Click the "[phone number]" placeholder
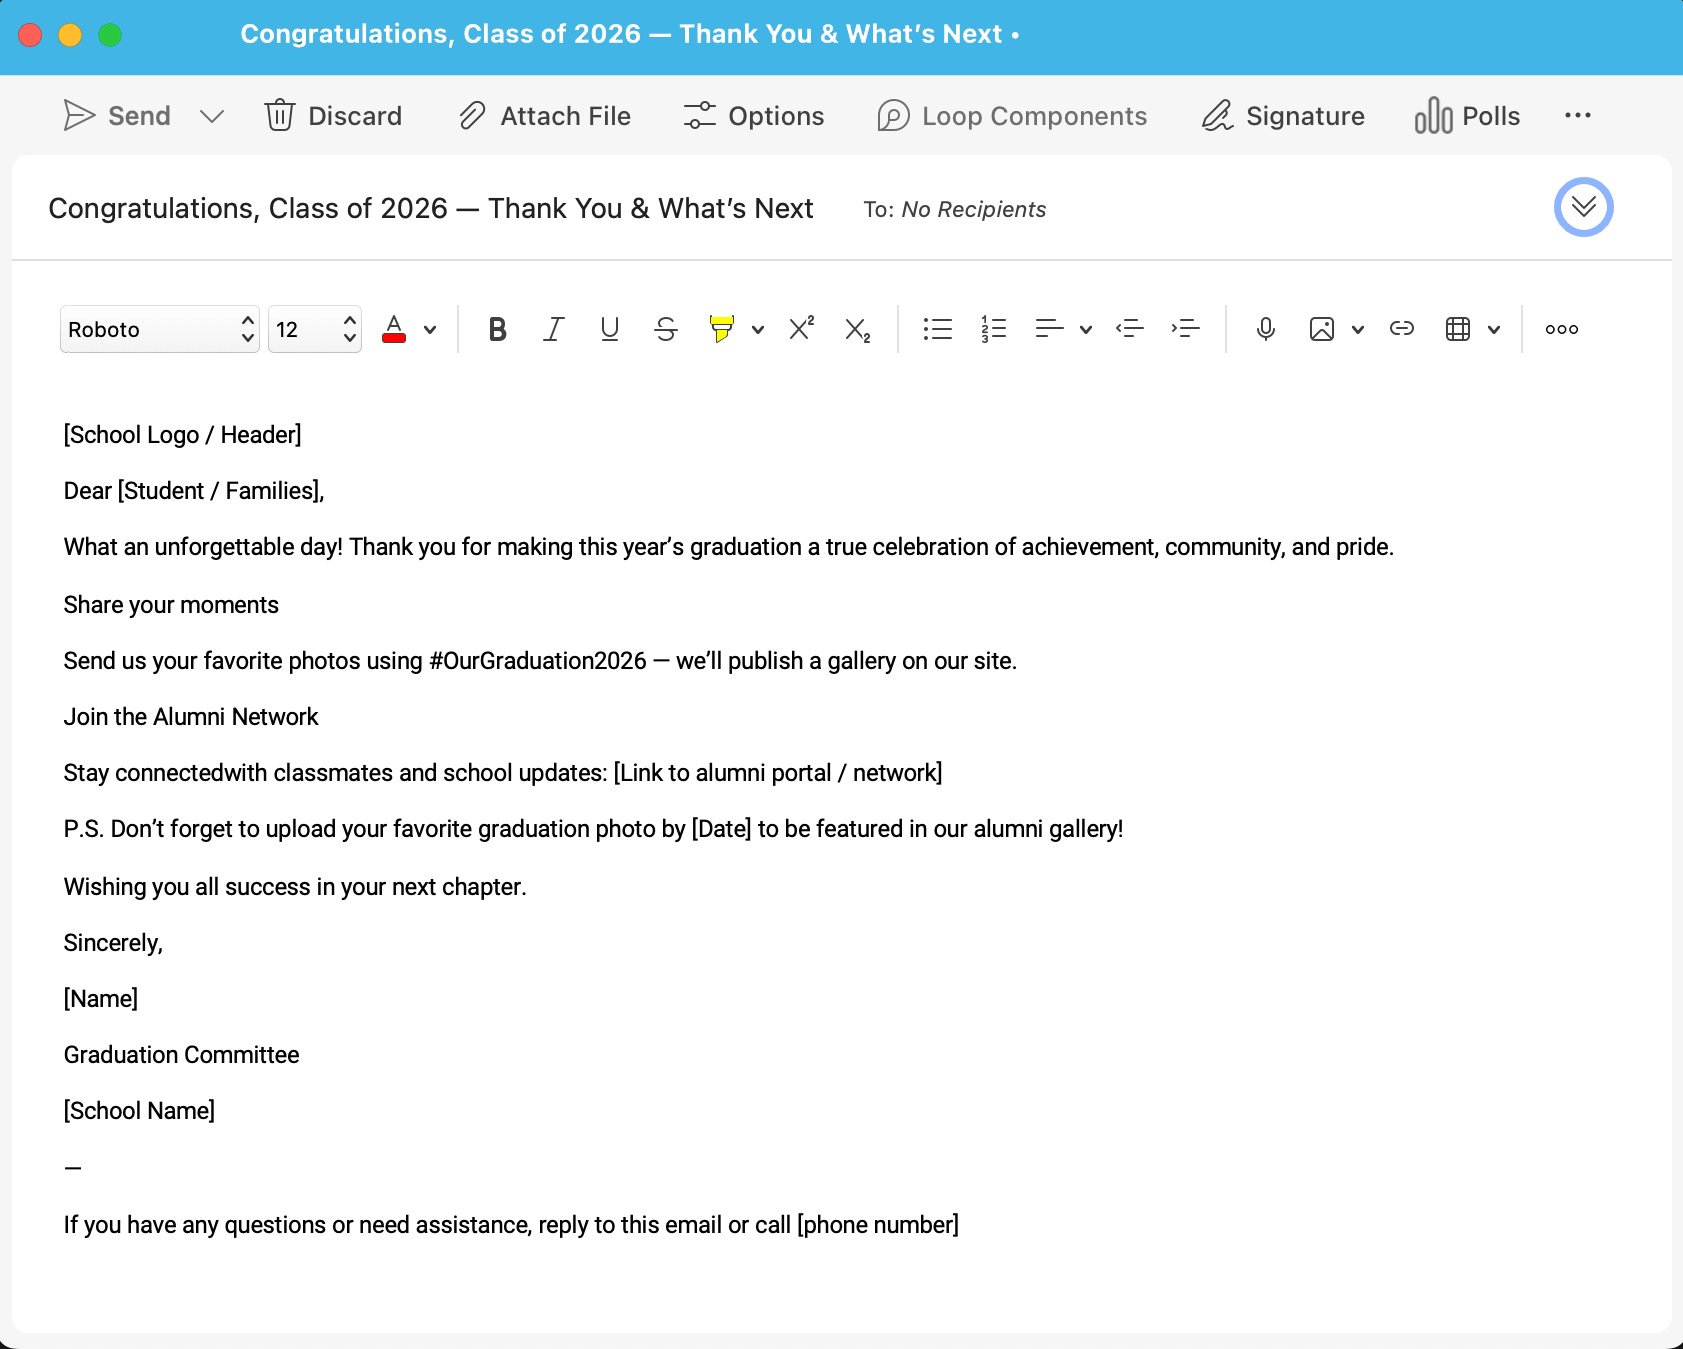 [878, 1225]
